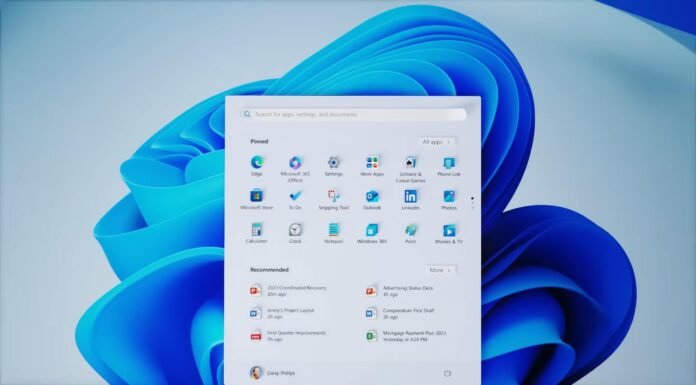
Task: Click the search box for apps and settings
Action: tap(354, 115)
